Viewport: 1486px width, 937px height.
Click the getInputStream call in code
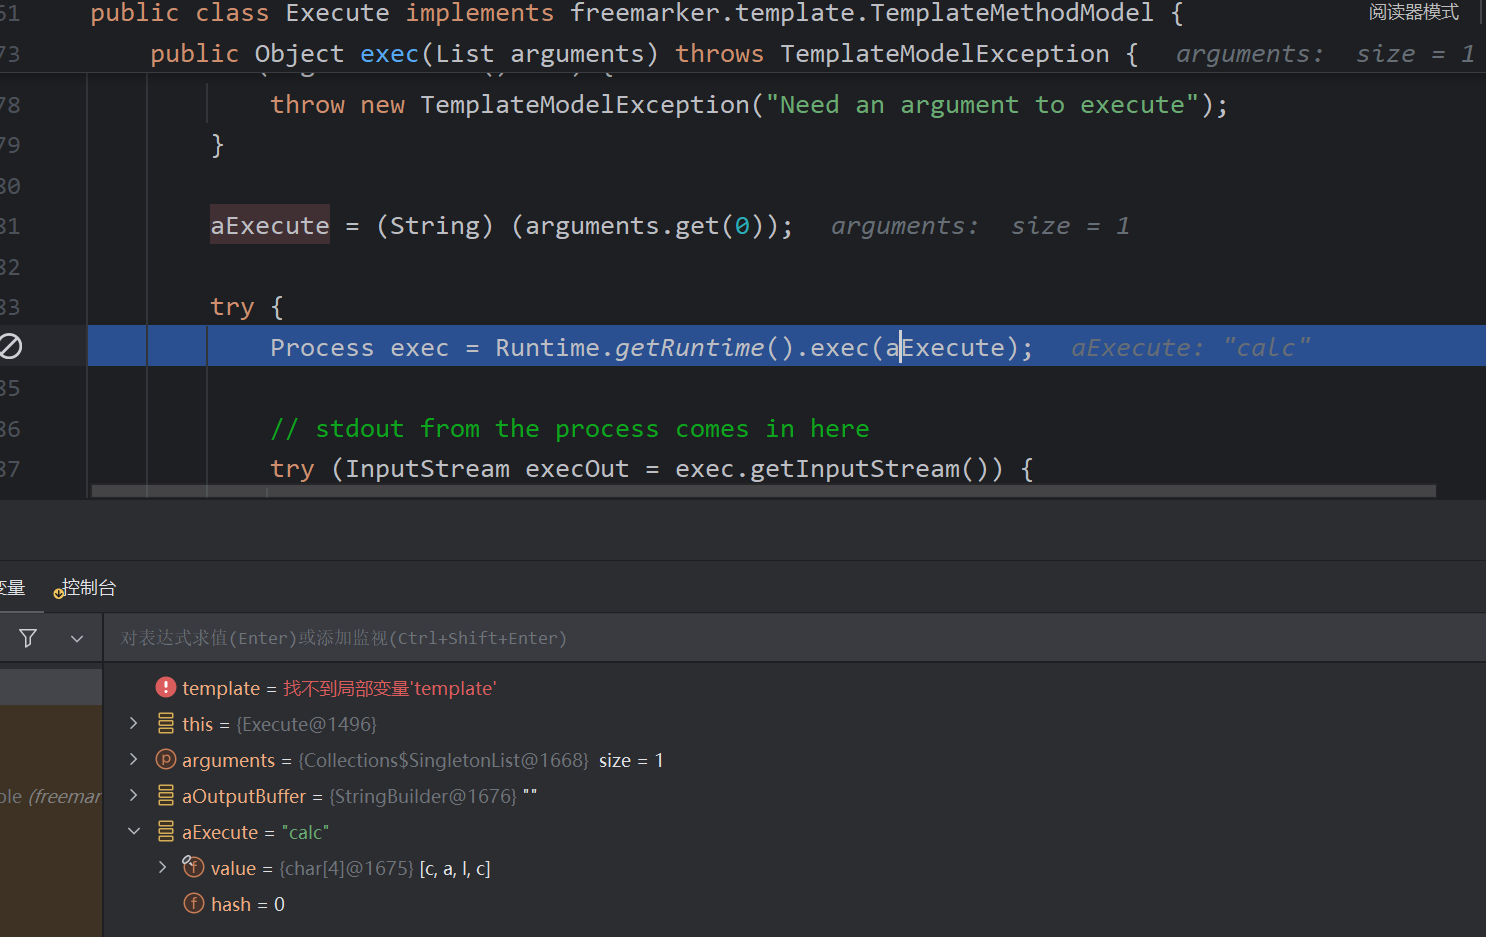(854, 469)
